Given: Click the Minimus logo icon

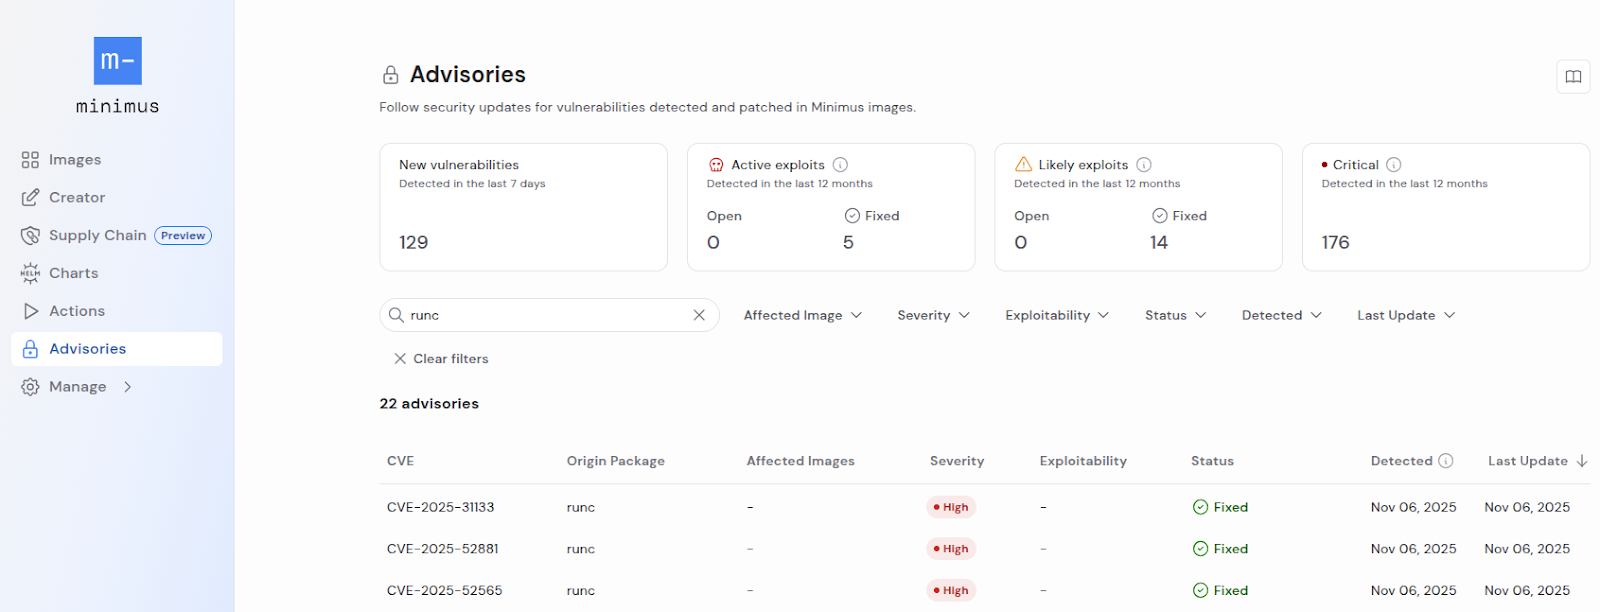Looking at the screenshot, I should [x=117, y=61].
